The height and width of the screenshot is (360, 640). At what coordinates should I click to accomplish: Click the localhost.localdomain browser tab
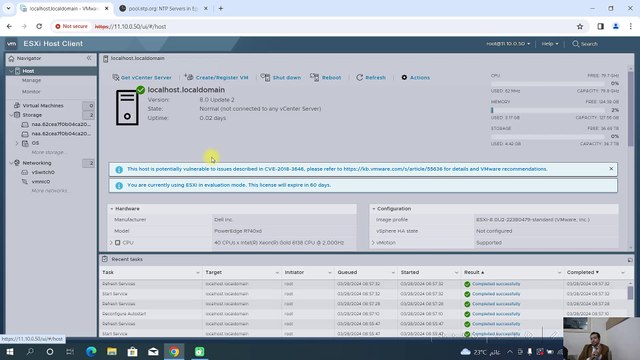click(64, 9)
